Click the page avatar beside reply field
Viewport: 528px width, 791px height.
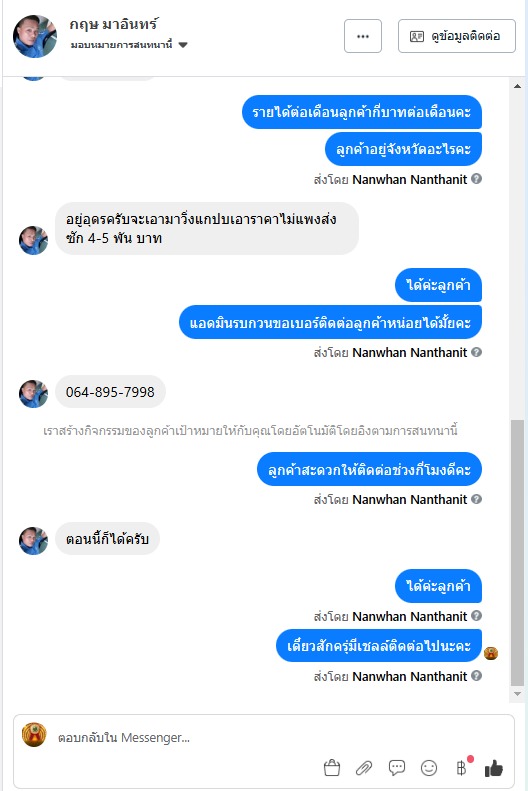click(34, 734)
